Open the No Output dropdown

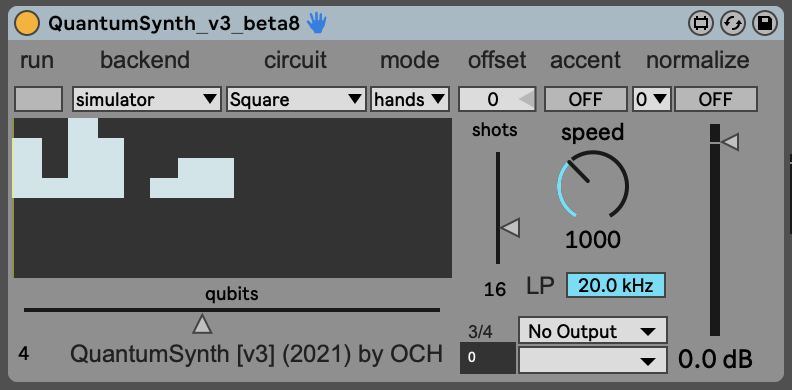592,331
